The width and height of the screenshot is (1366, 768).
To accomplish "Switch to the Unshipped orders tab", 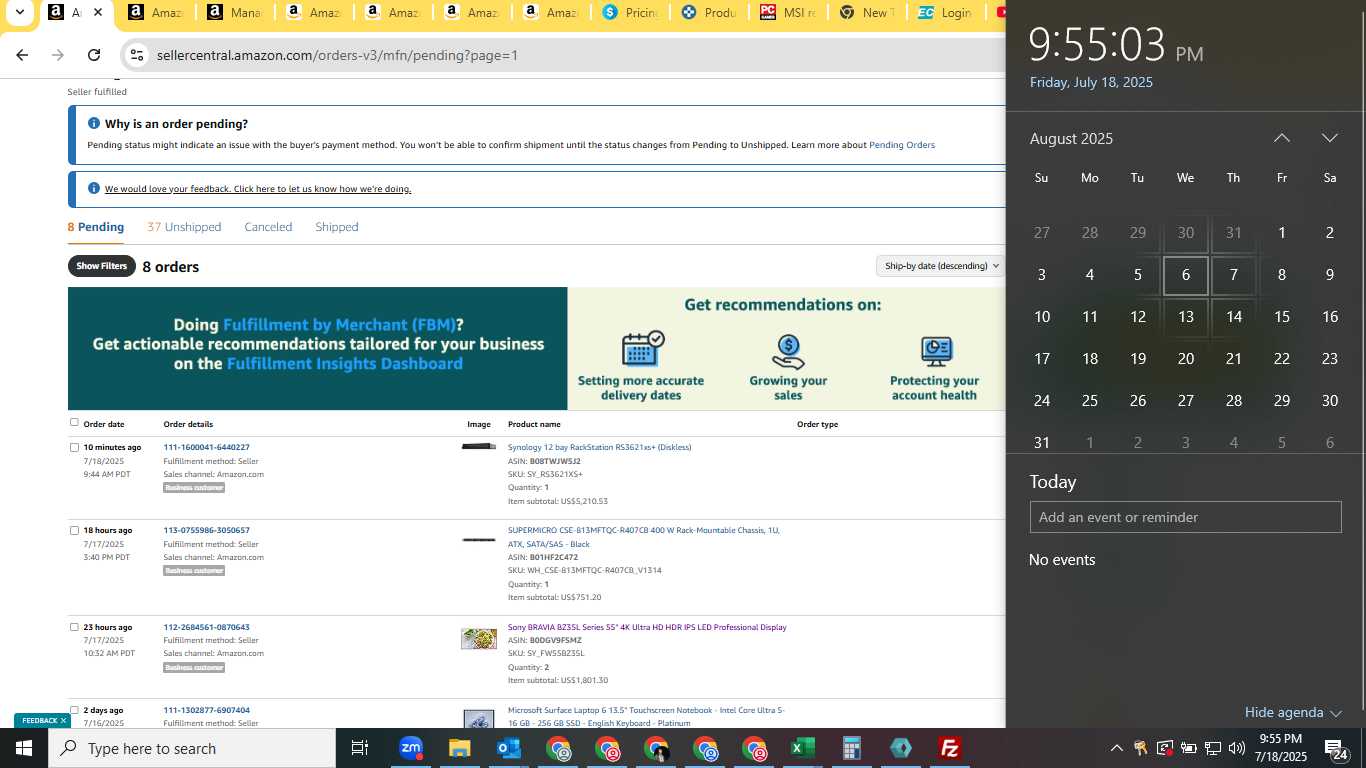I will click(x=184, y=227).
